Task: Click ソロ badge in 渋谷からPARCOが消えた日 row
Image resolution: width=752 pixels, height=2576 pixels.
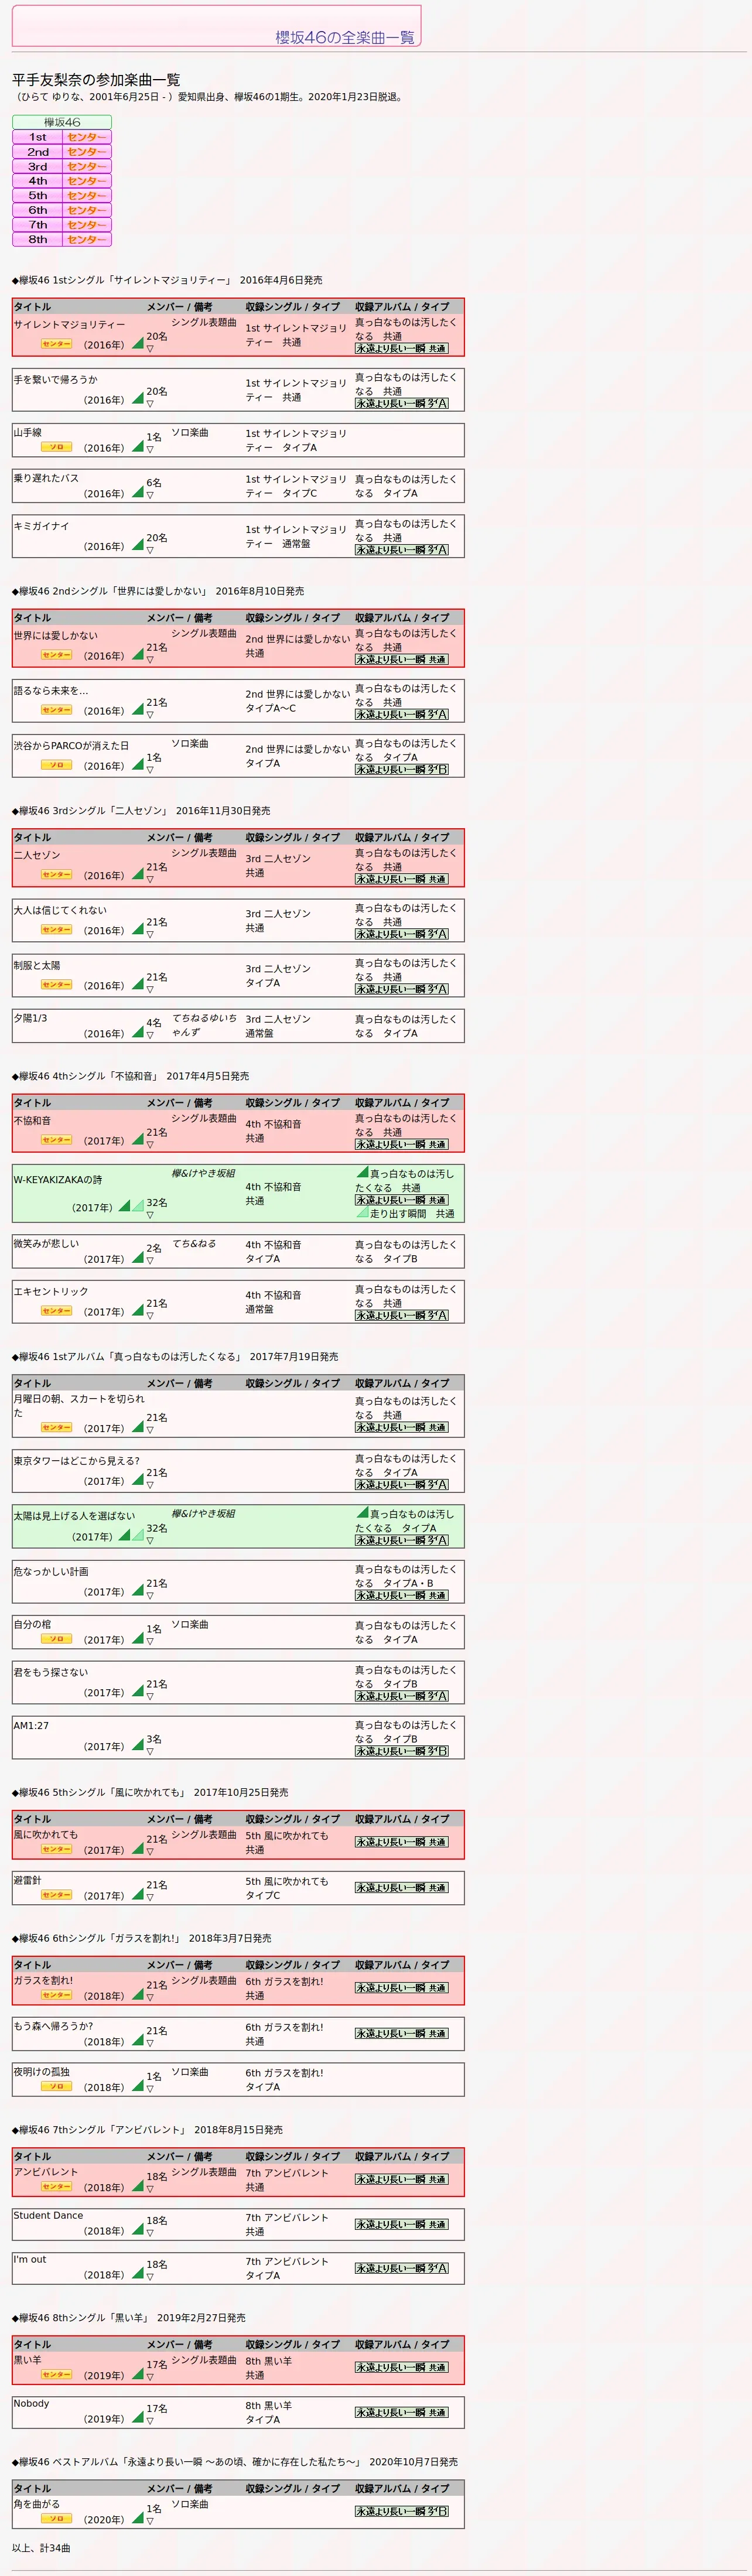Action: click(56, 765)
